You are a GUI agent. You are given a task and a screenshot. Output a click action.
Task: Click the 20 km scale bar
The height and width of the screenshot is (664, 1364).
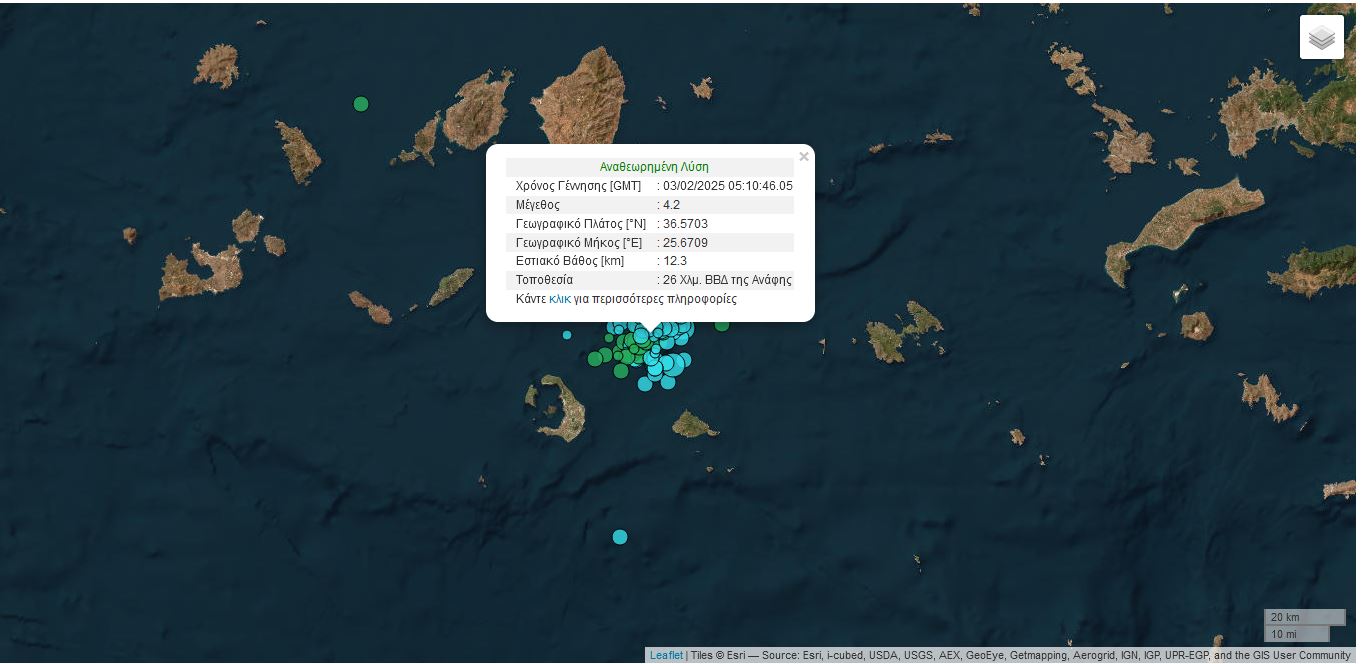click(x=1303, y=617)
